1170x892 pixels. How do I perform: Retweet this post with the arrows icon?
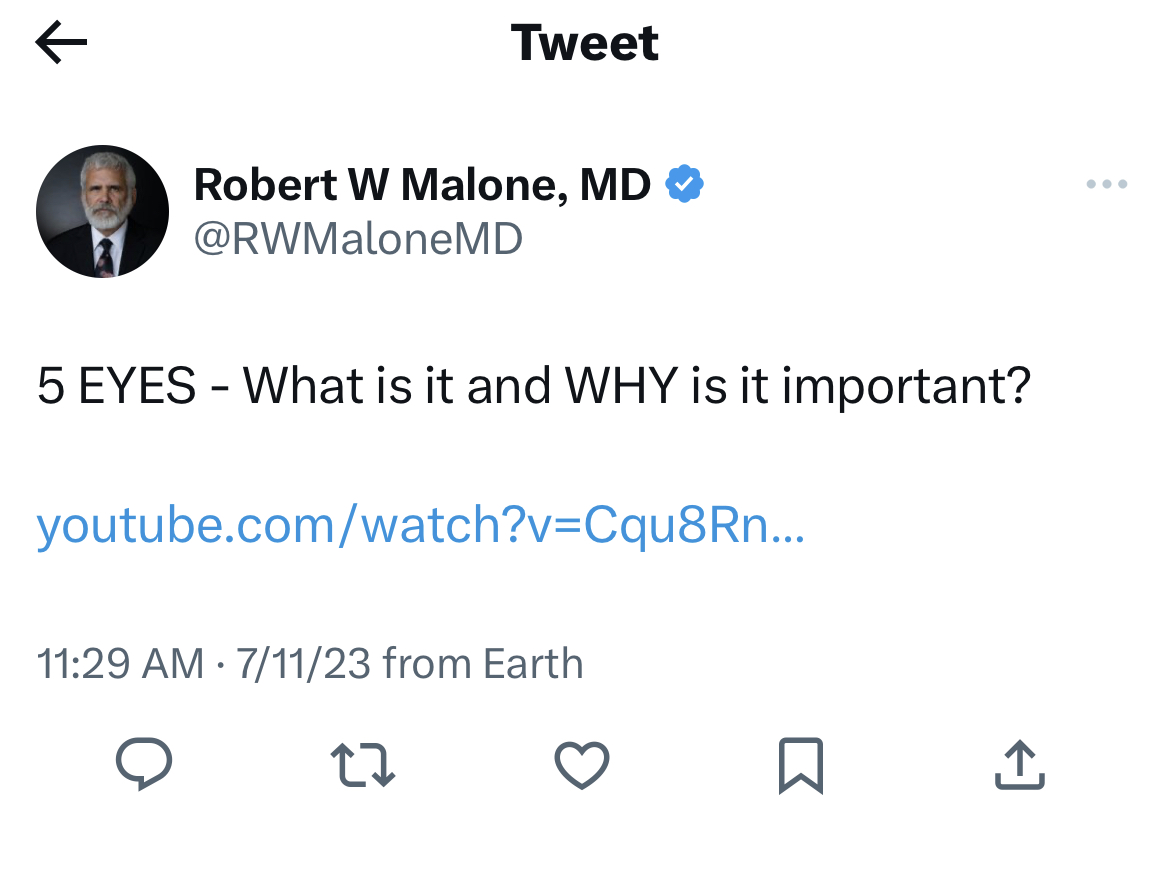pos(363,765)
